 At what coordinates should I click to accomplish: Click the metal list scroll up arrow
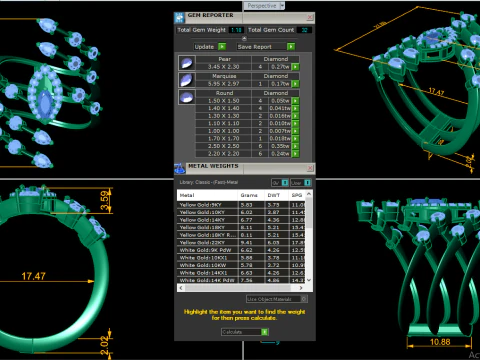click(309, 194)
